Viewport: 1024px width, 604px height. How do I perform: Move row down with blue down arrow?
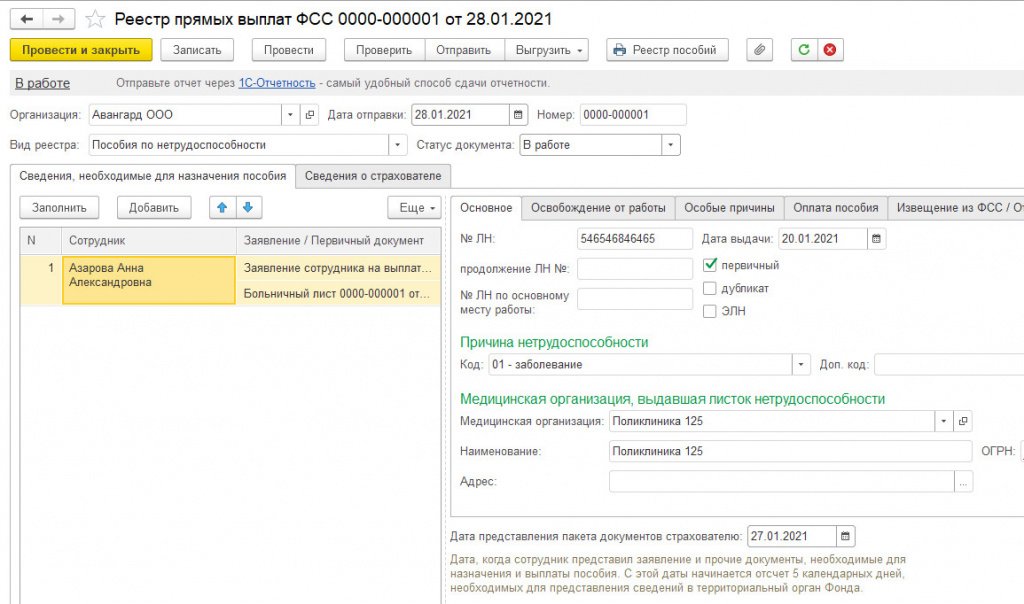247,207
